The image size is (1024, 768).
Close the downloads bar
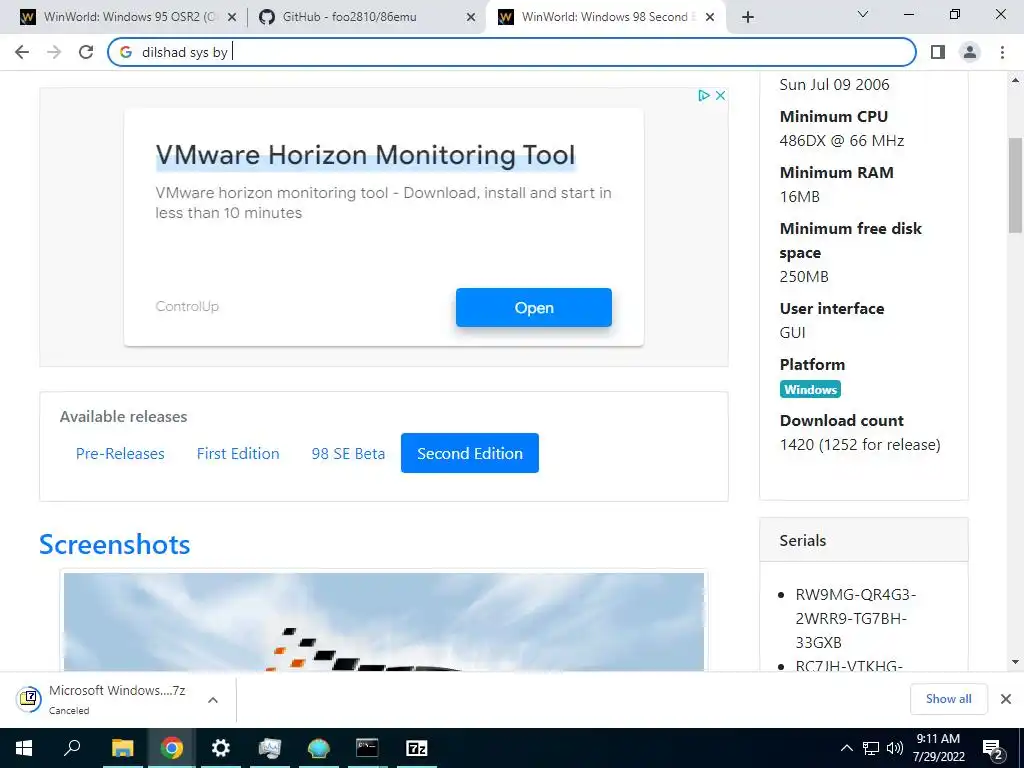(x=1006, y=699)
